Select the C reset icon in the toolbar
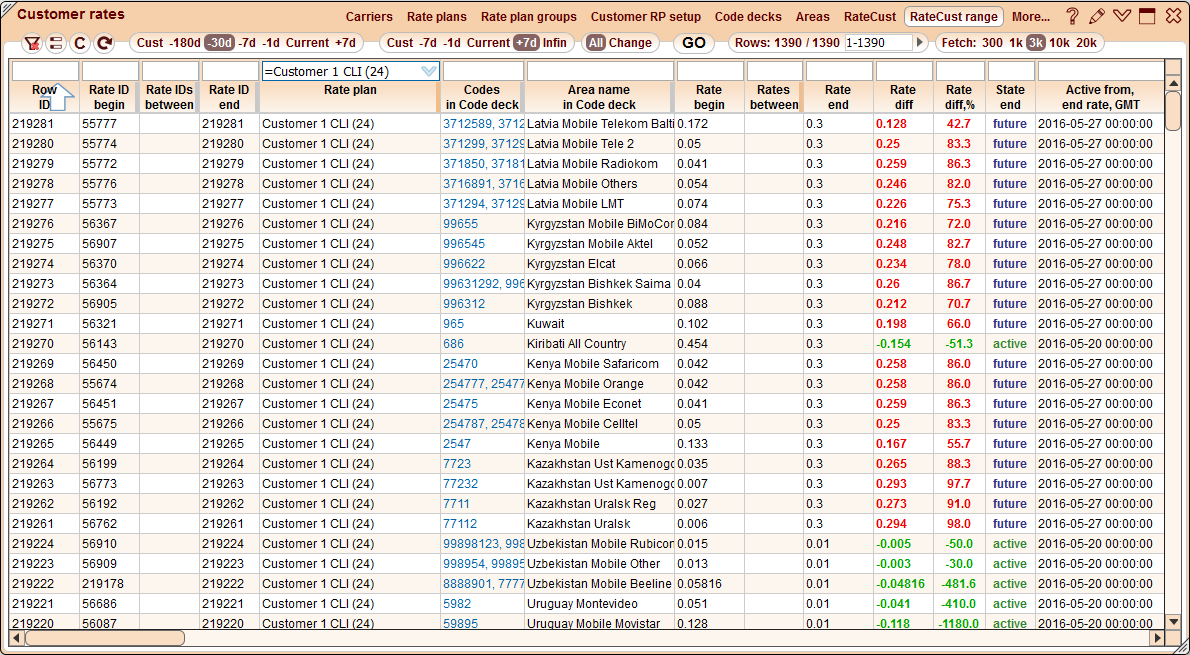 (79, 43)
